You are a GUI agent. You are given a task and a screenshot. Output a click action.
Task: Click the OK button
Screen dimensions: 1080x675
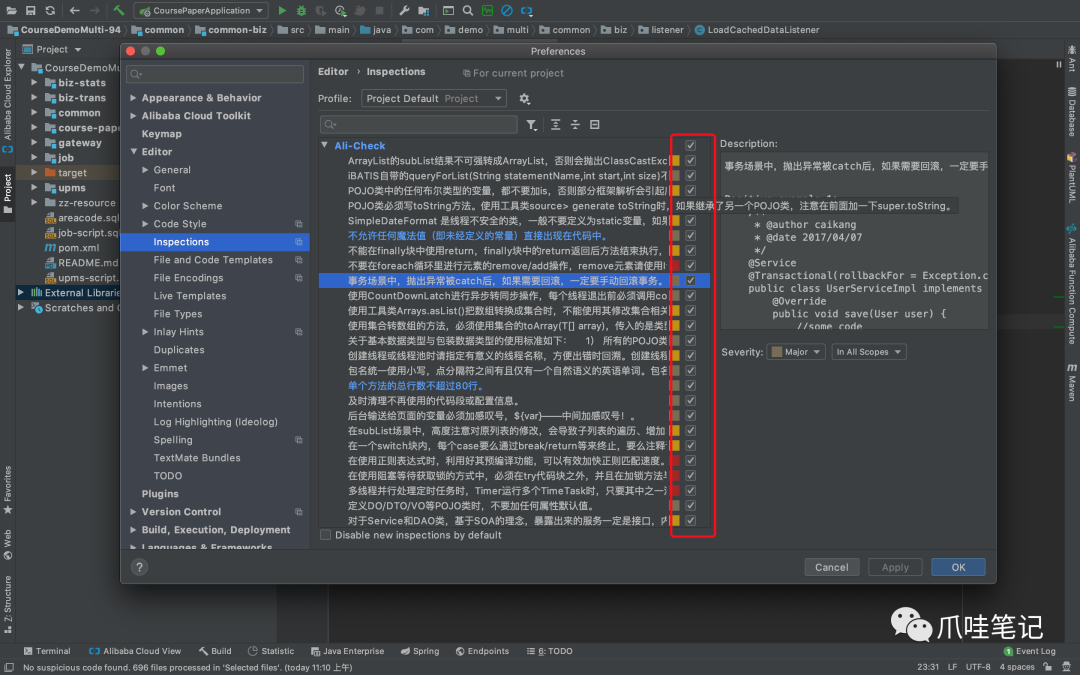click(x=958, y=567)
